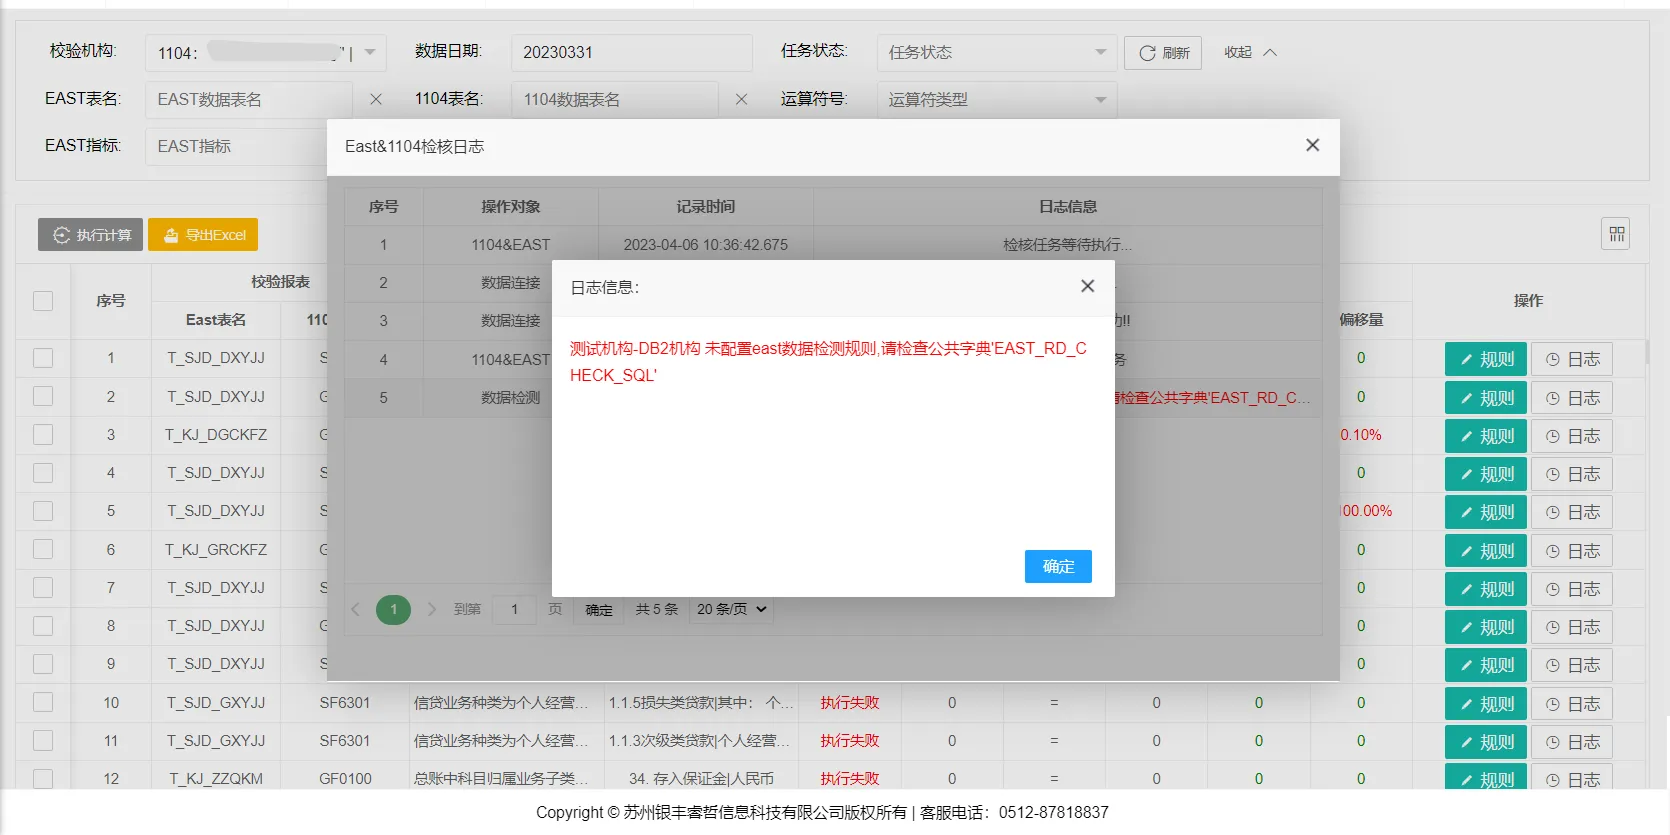Viewport: 1670px width, 835px height.
Task: Collapse the filter panel with 收起
Action: [1250, 53]
